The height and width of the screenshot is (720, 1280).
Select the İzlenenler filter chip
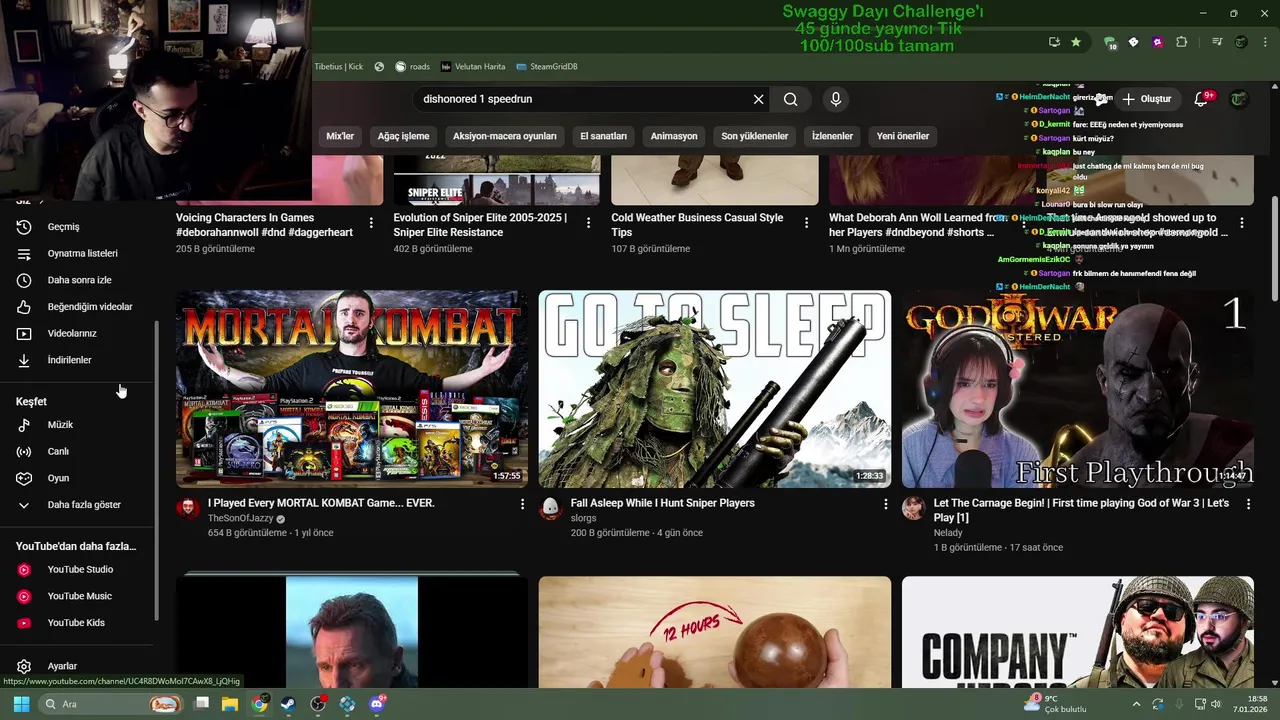(x=832, y=136)
